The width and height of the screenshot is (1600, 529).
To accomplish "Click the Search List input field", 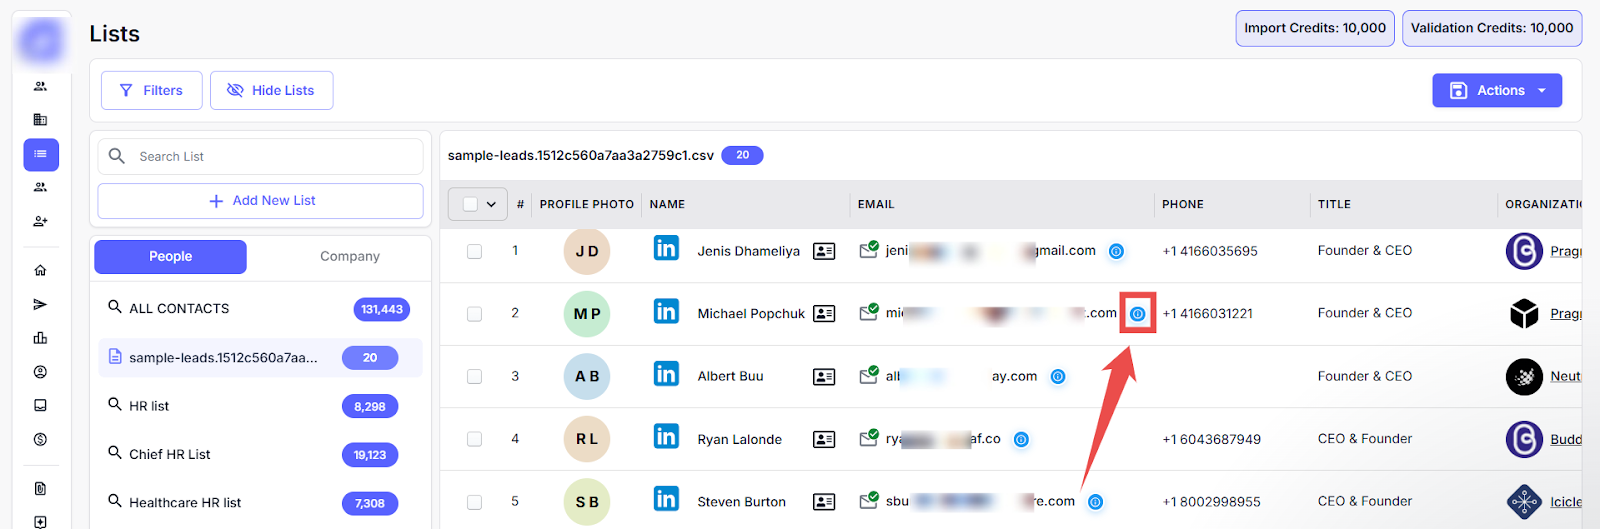I will point(270,156).
